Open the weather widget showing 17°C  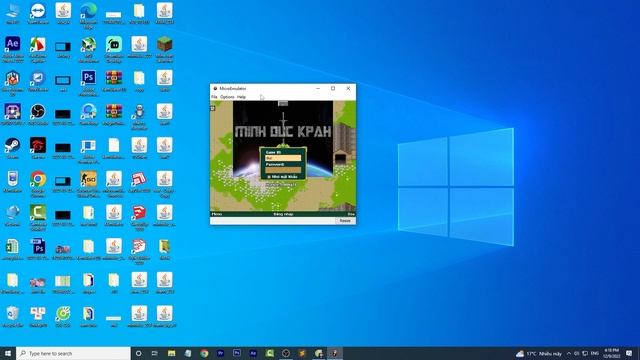click(539, 353)
